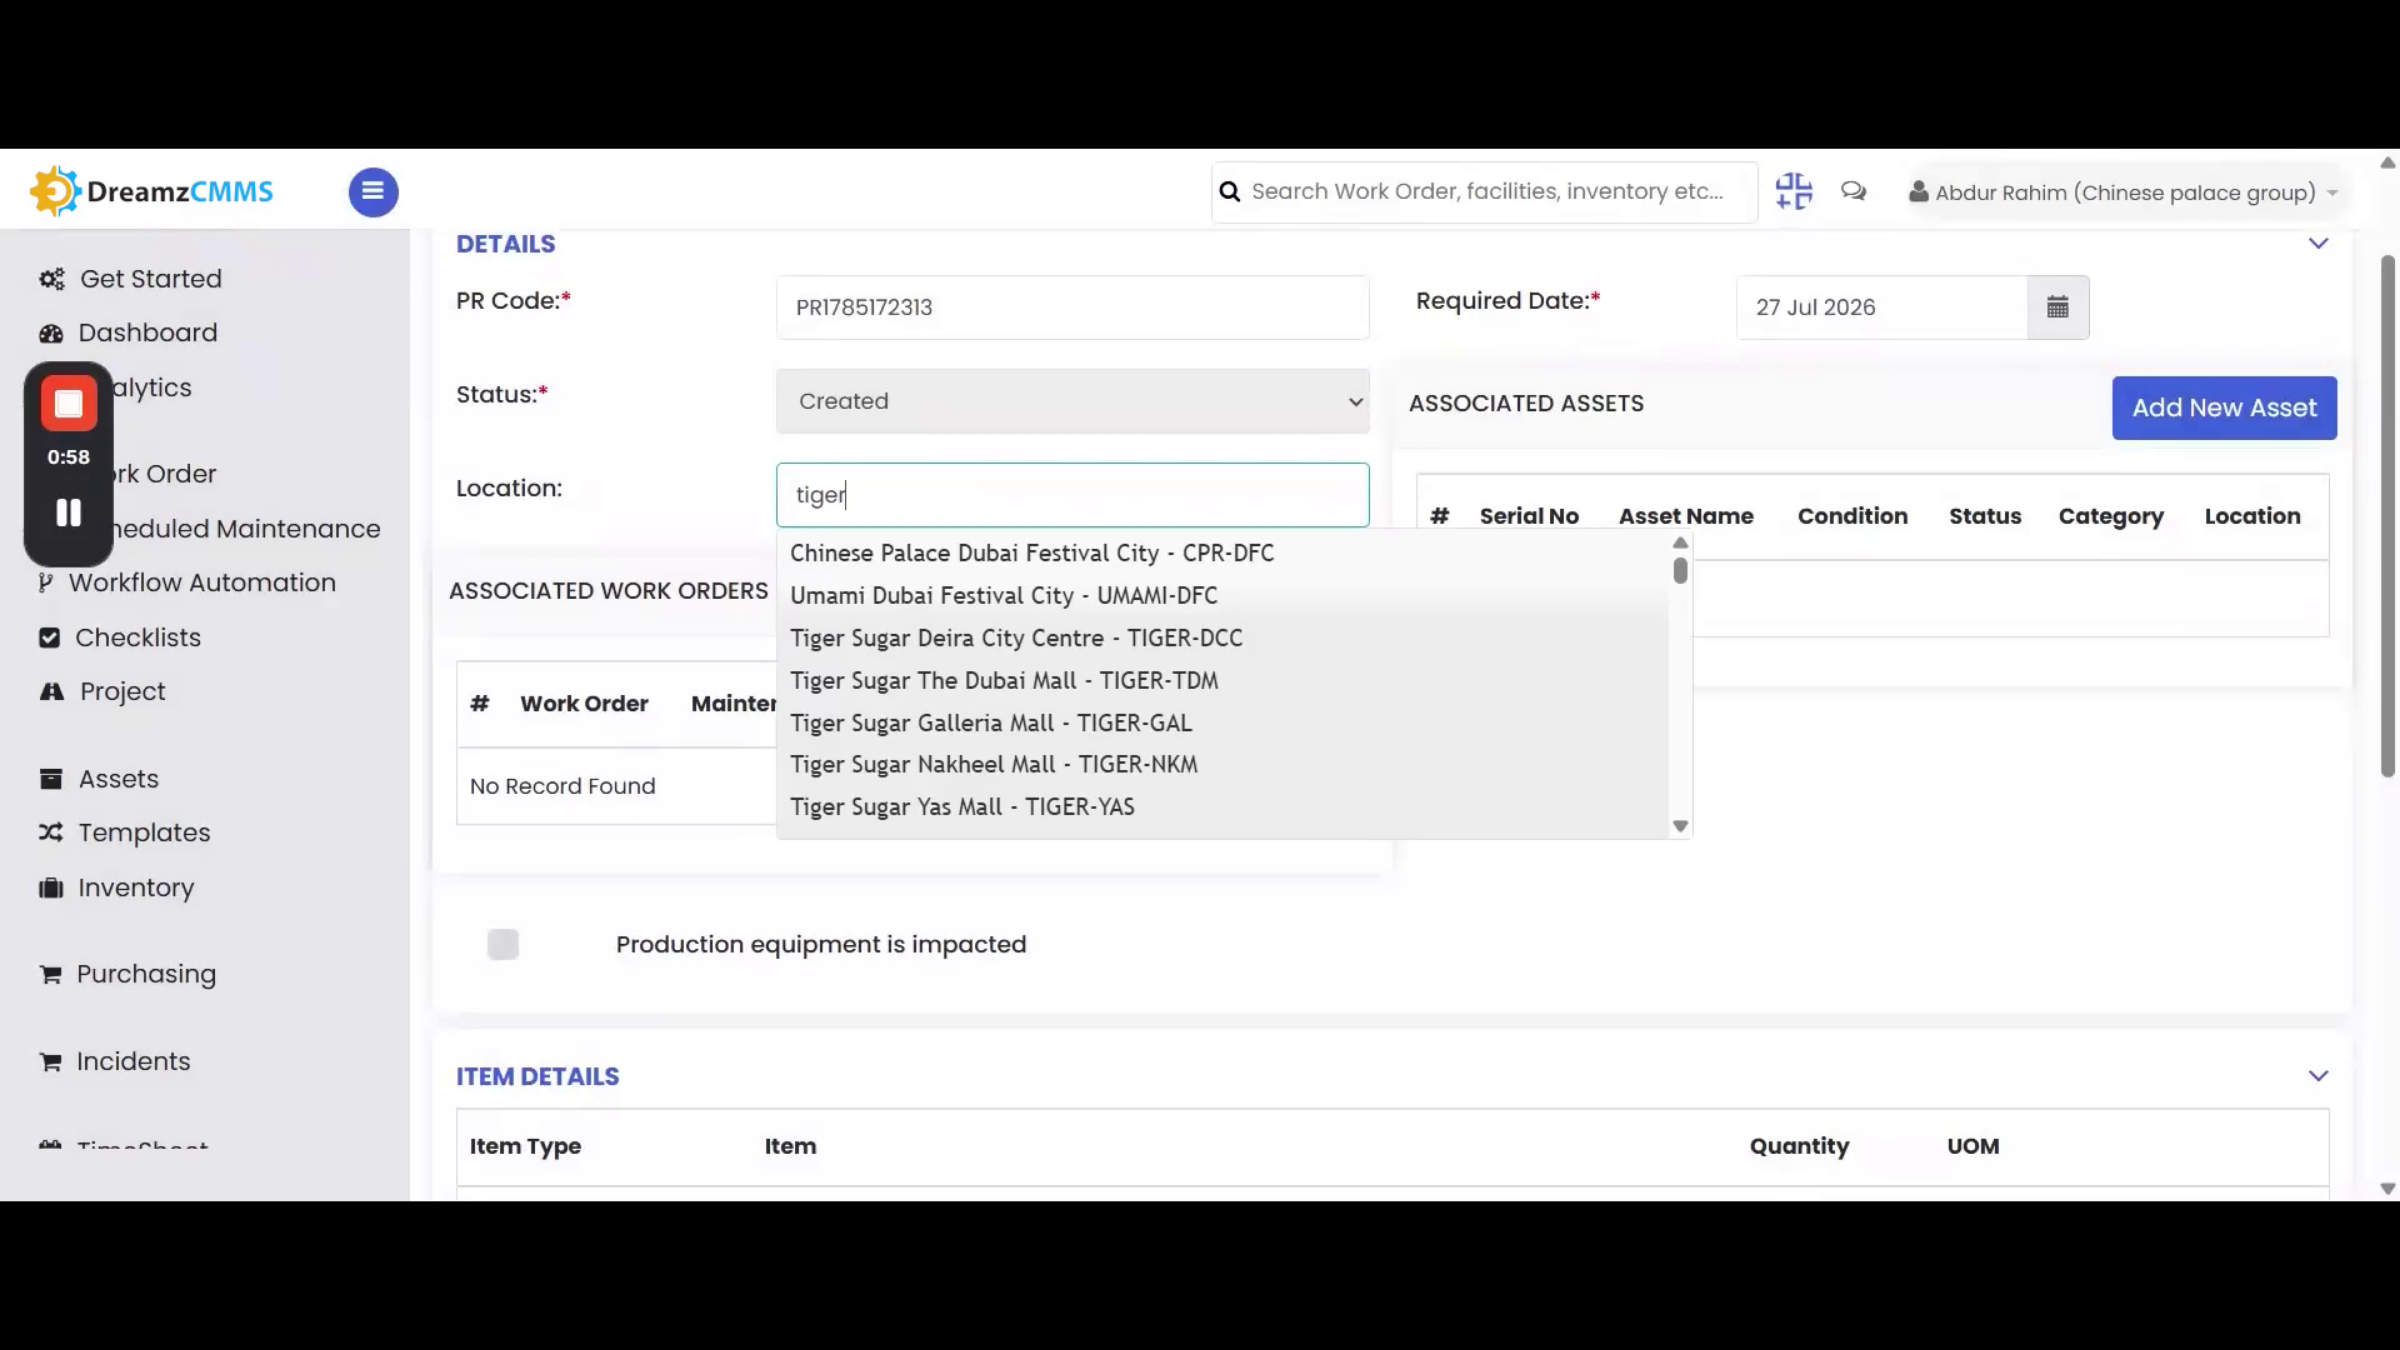Click the Location search field containing tiger

(x=1072, y=495)
